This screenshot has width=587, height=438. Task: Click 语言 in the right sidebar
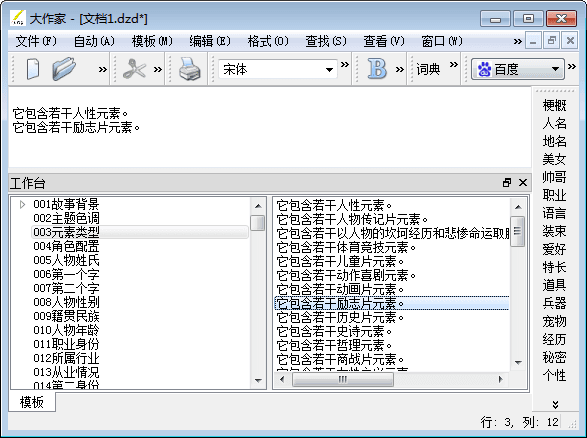[x=554, y=213]
